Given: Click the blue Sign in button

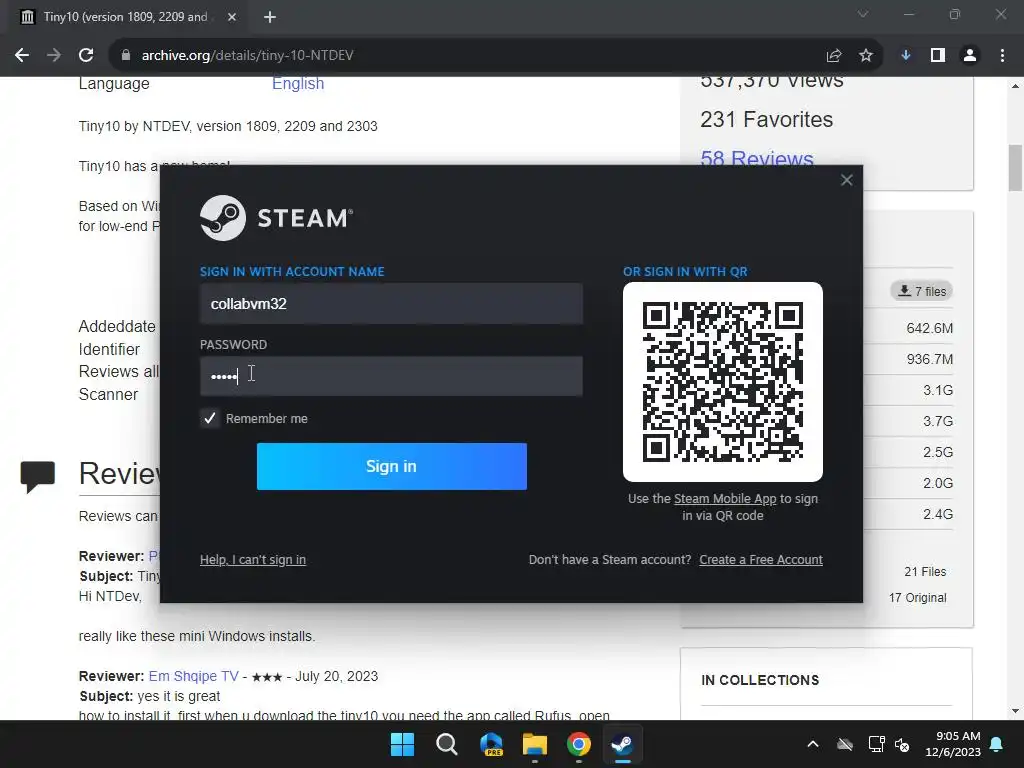Looking at the screenshot, I should 391,466.
